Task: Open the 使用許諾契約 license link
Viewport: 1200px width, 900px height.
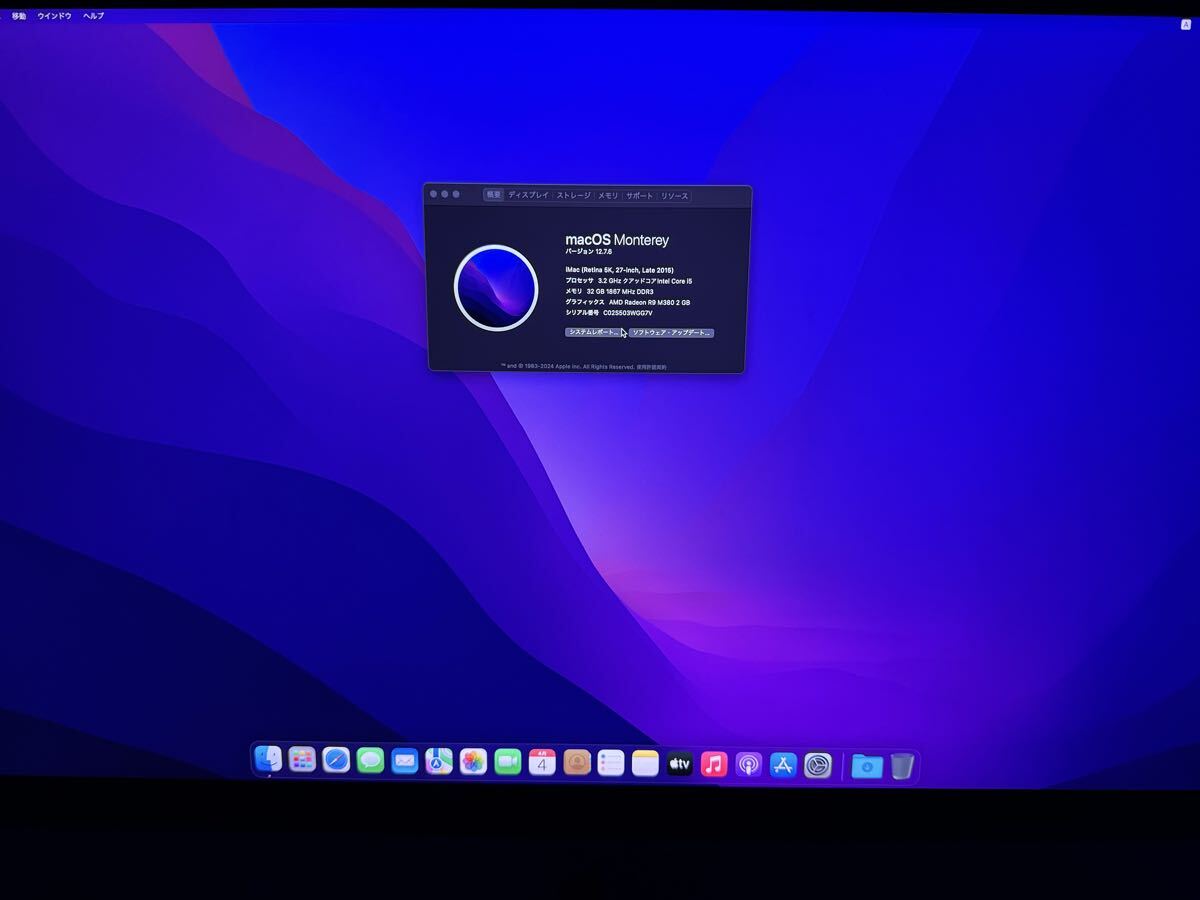Action: tap(652, 367)
